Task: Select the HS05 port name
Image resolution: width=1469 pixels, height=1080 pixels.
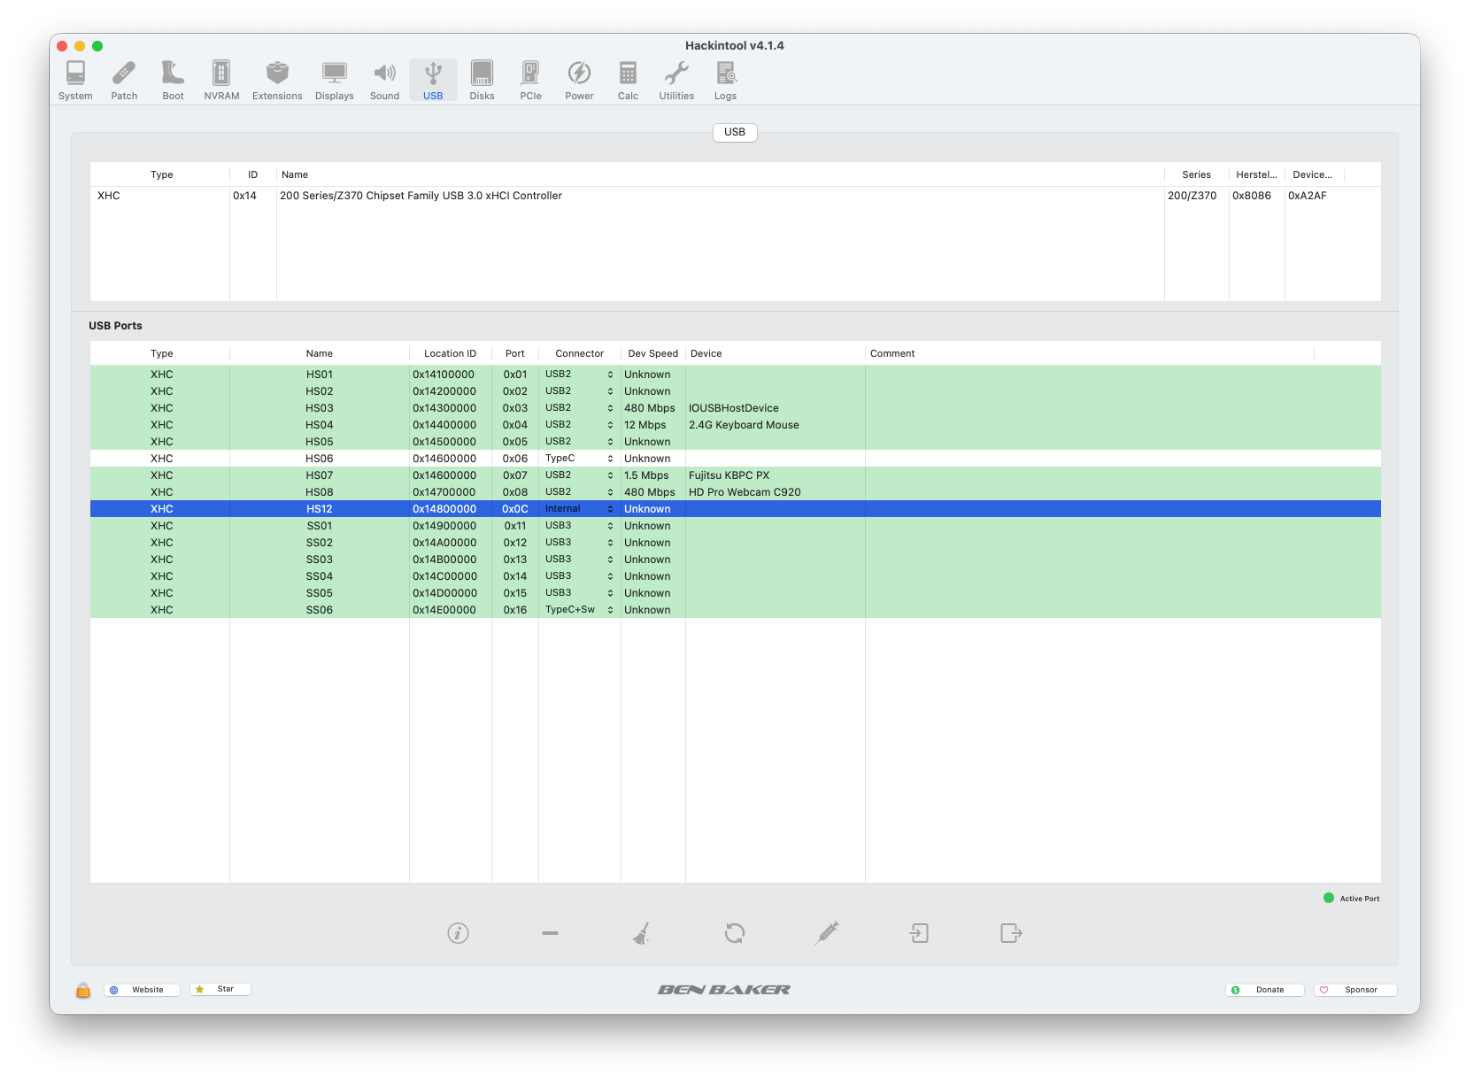Action: click(x=319, y=442)
